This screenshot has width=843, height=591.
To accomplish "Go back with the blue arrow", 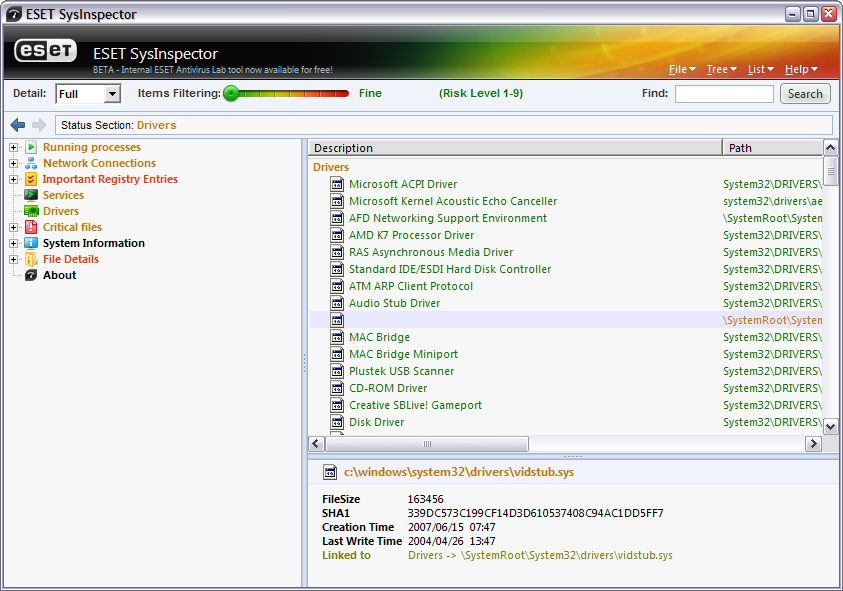I will tap(18, 125).
